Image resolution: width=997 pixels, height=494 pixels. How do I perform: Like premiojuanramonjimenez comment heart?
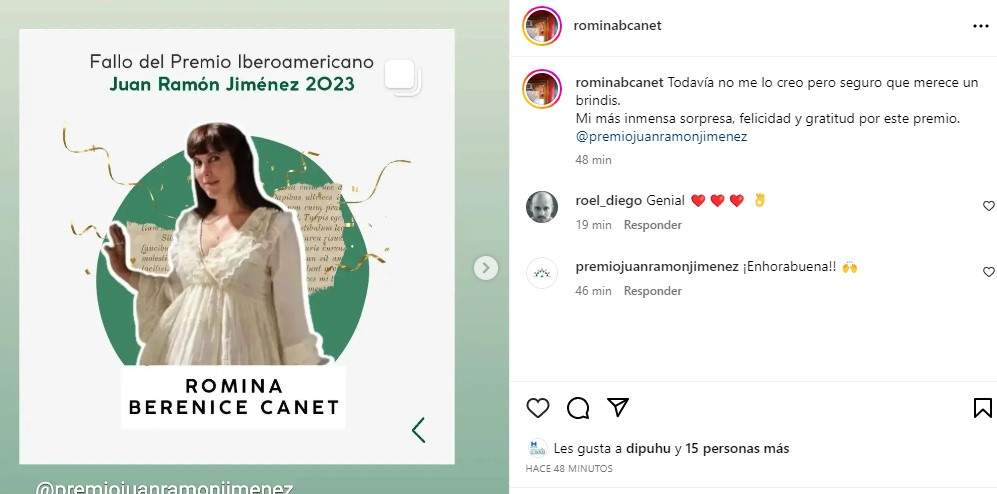989,272
